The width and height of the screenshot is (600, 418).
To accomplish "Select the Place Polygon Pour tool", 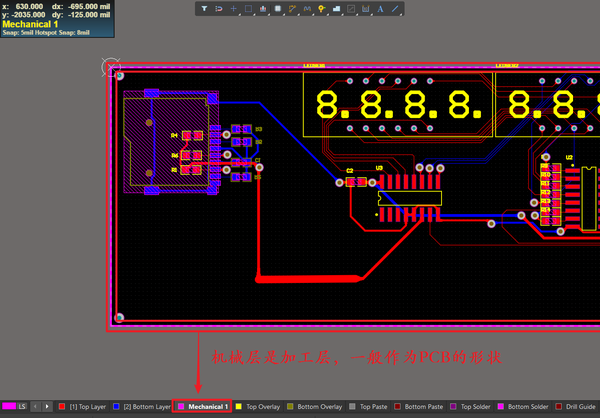I will [x=336, y=9].
